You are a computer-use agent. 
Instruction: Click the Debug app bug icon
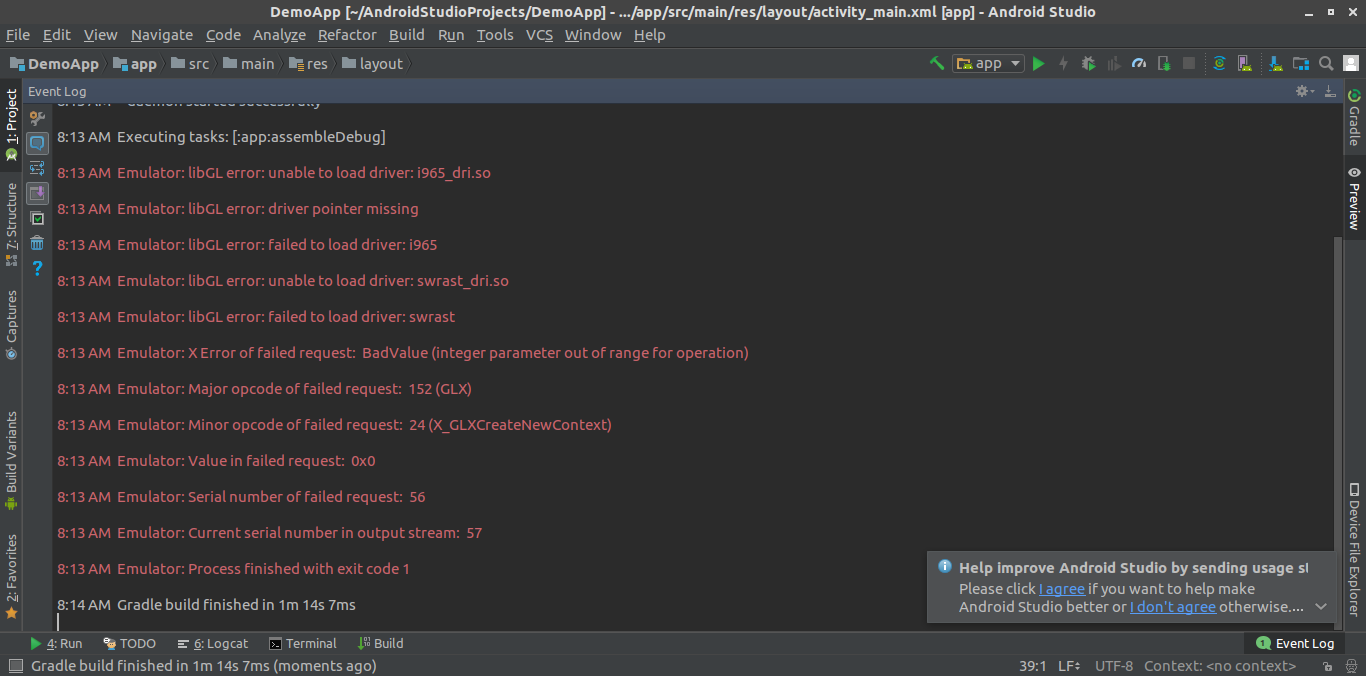1088,64
